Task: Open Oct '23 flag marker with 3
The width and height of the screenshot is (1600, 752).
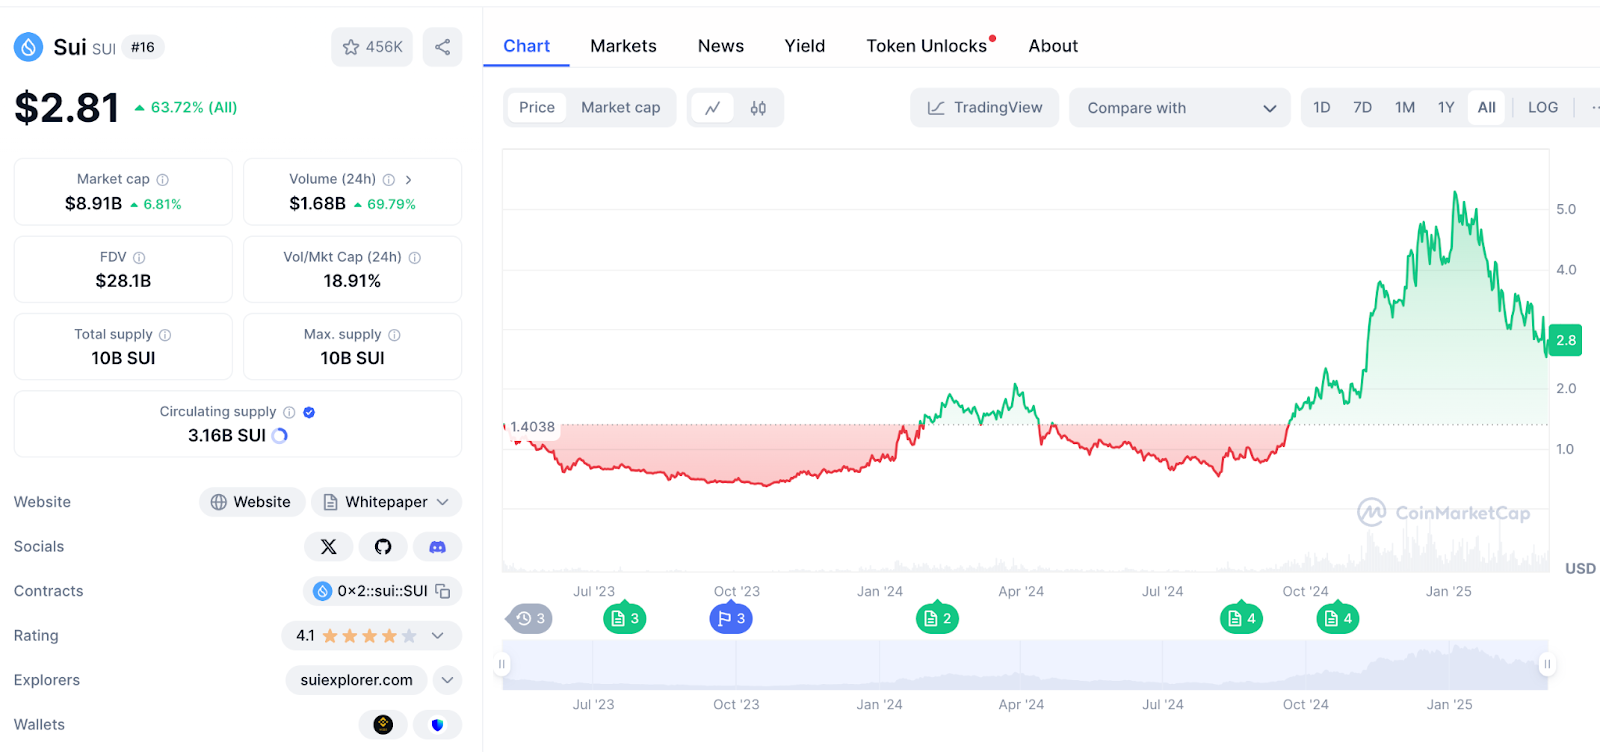Action: tap(731, 619)
